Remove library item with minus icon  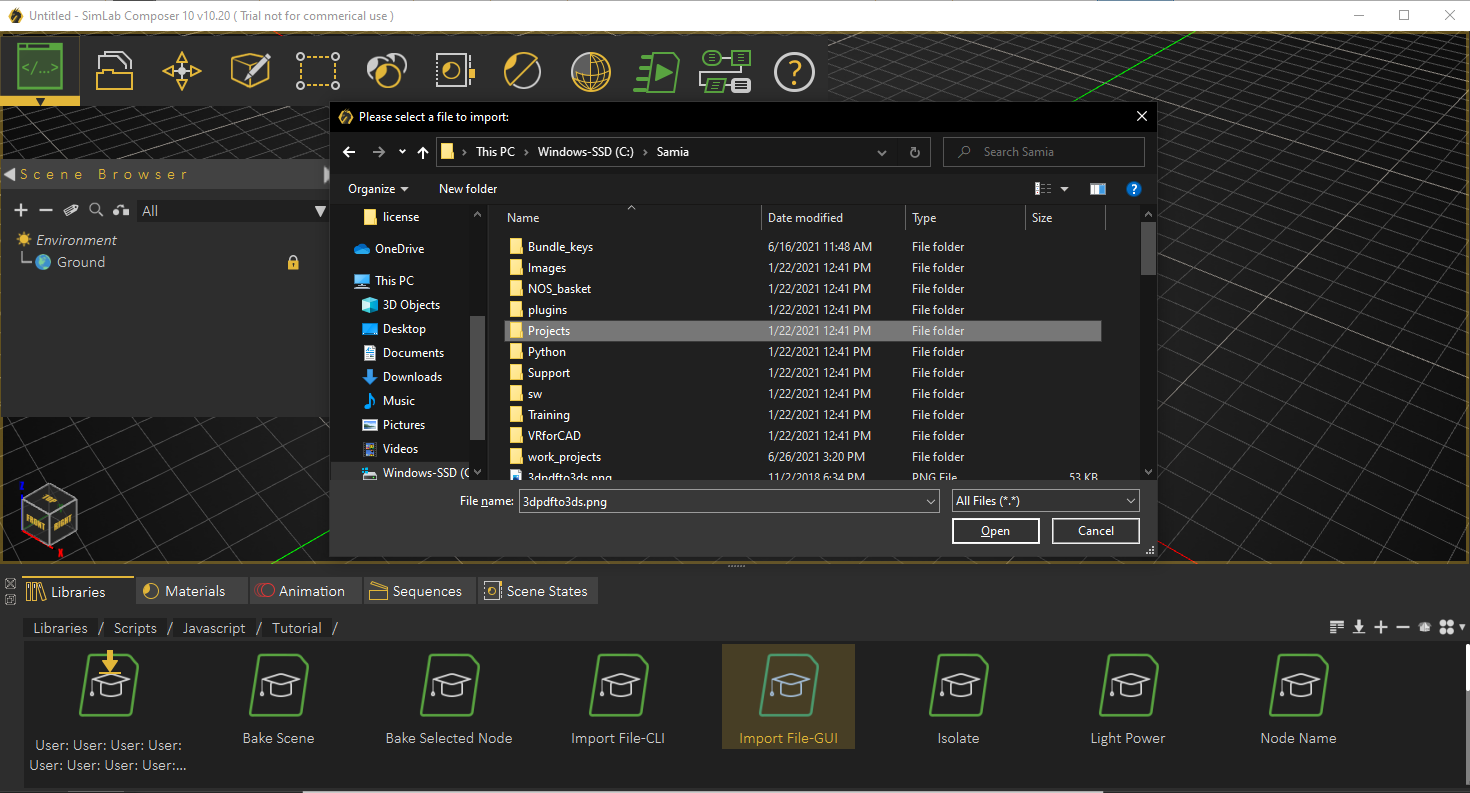pyautogui.click(x=1403, y=627)
